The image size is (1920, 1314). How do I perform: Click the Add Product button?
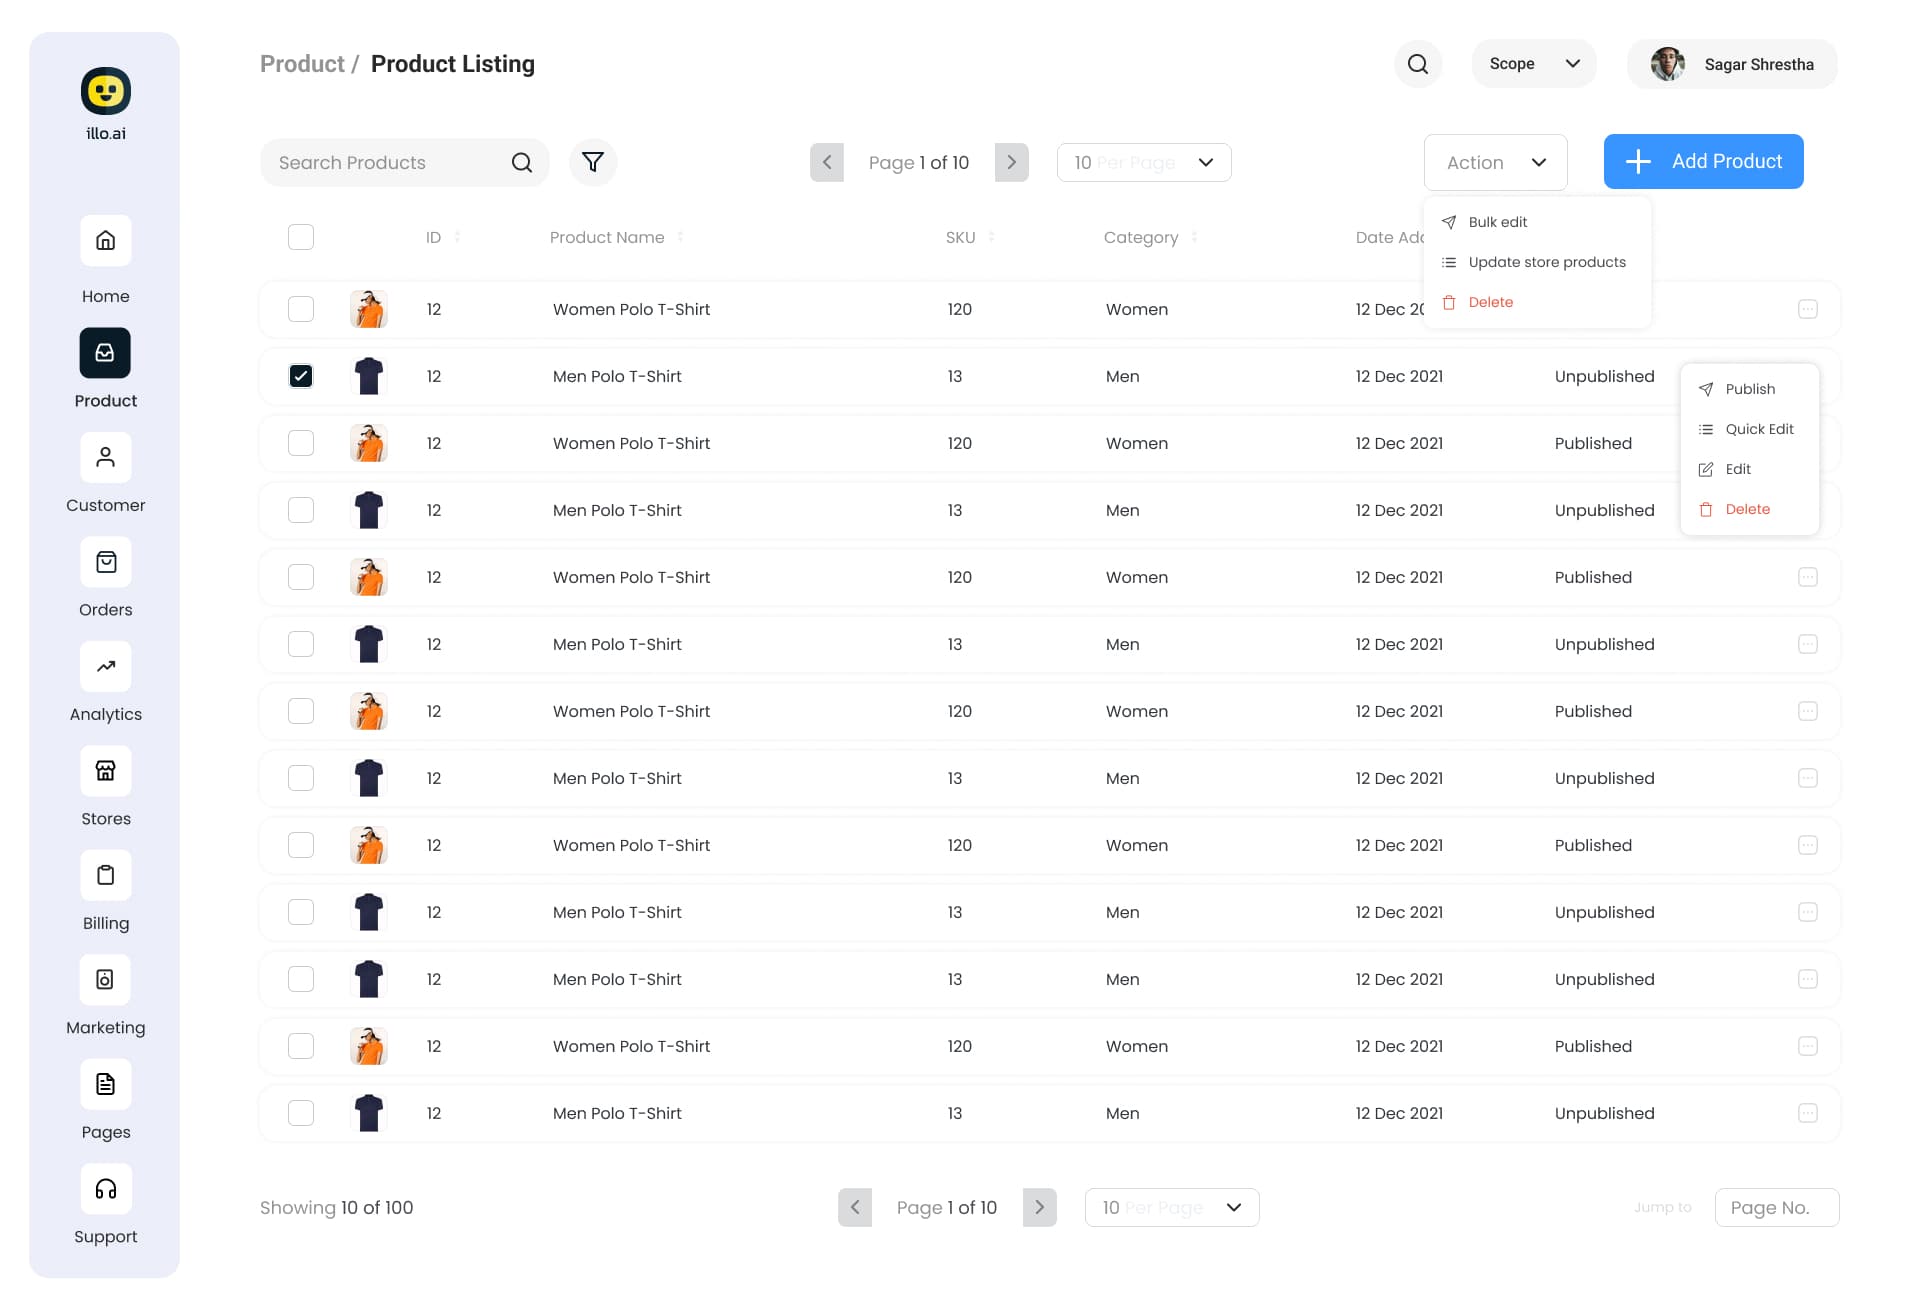click(x=1703, y=161)
